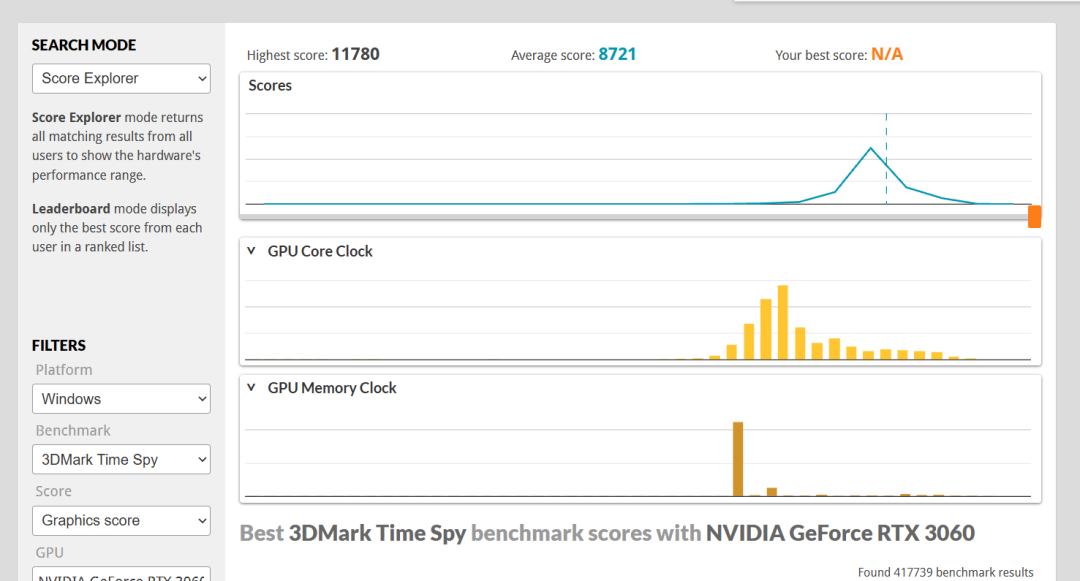Click the tallest GPU Memory Clock bar
This screenshot has height=581, width=1080.
(x=738, y=458)
